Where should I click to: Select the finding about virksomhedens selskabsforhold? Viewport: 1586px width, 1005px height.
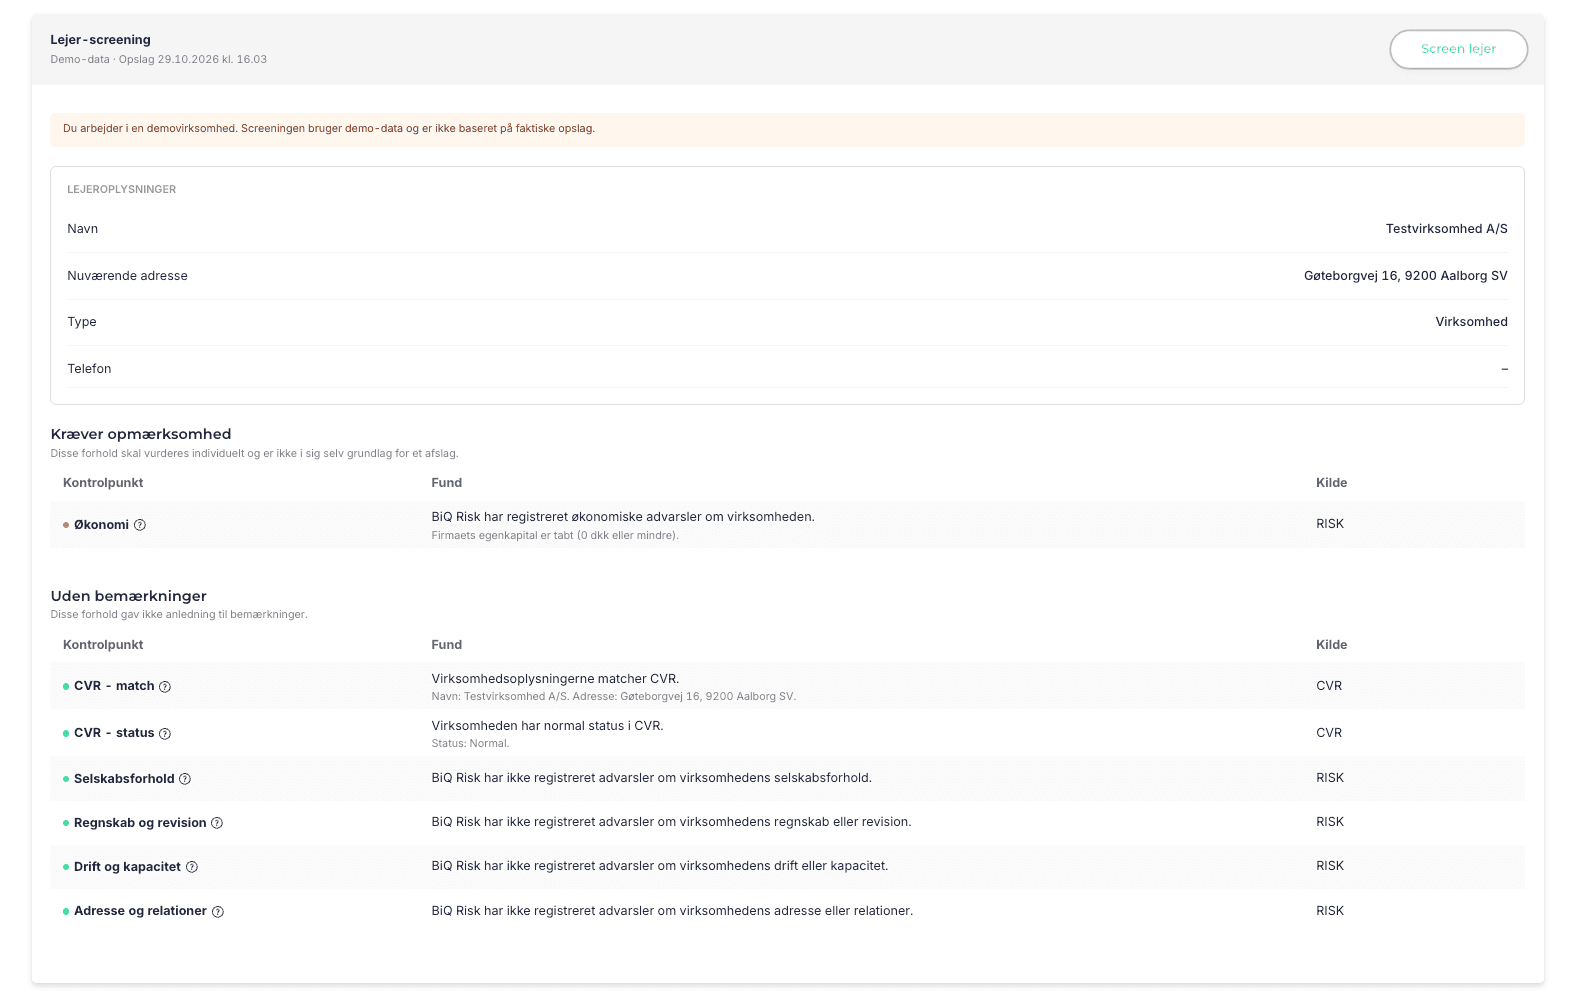(652, 778)
